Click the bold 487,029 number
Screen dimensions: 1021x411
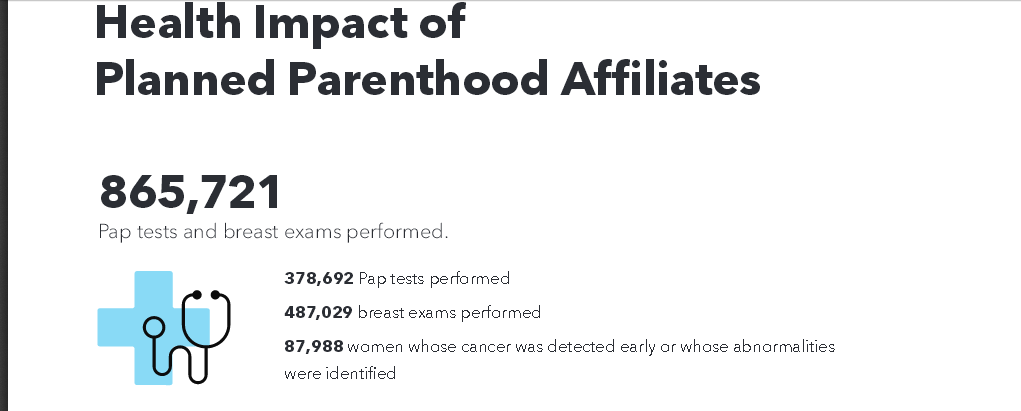tap(318, 312)
